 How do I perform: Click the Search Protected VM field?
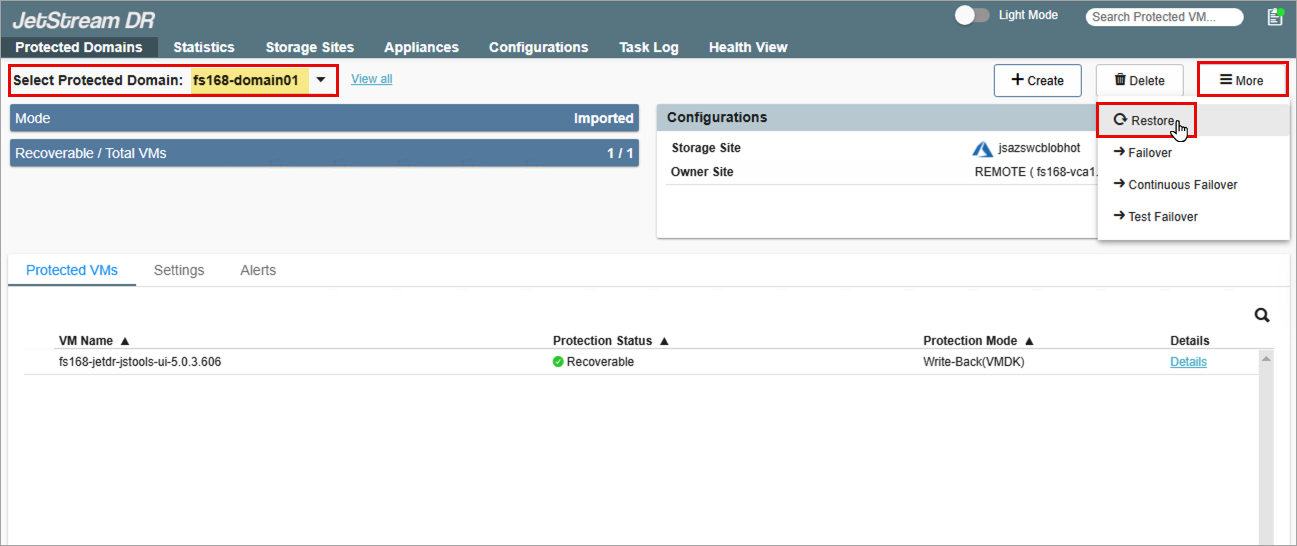pos(1164,17)
